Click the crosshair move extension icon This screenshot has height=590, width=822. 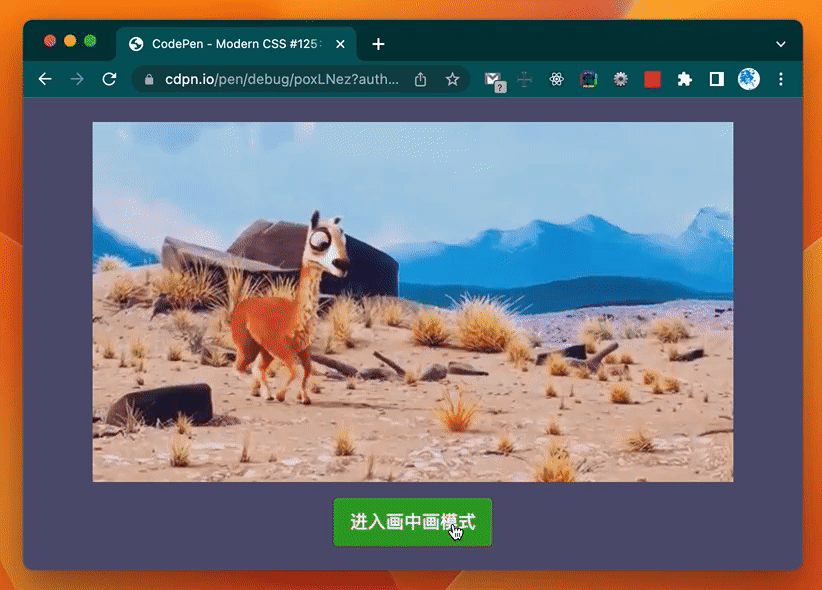pos(524,79)
